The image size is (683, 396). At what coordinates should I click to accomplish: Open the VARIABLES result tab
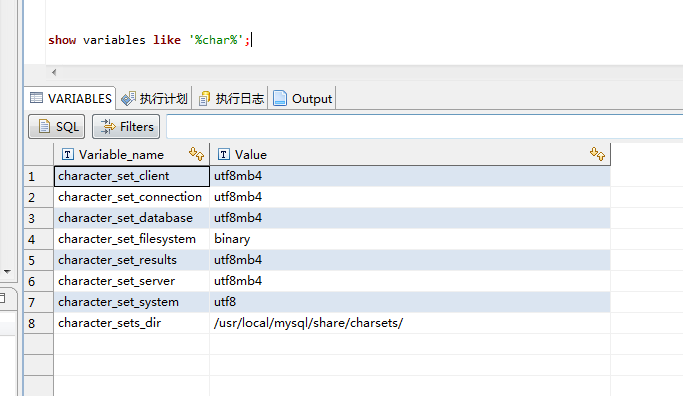[71, 98]
